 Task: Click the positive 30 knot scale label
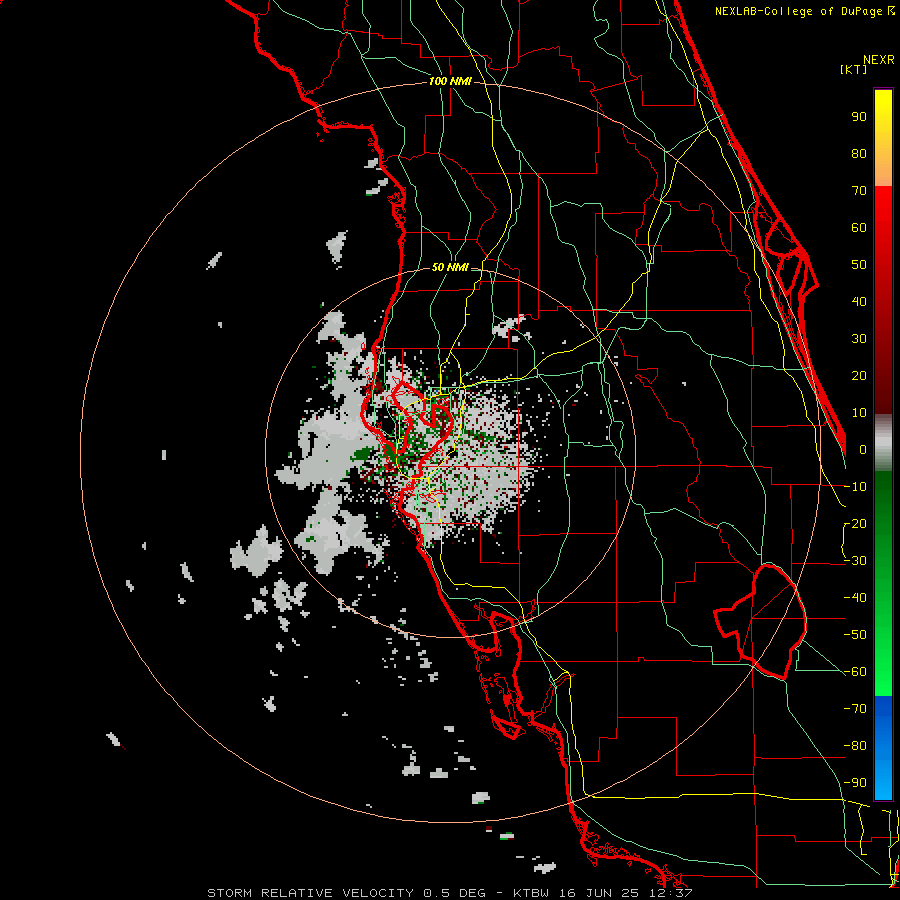click(x=859, y=339)
